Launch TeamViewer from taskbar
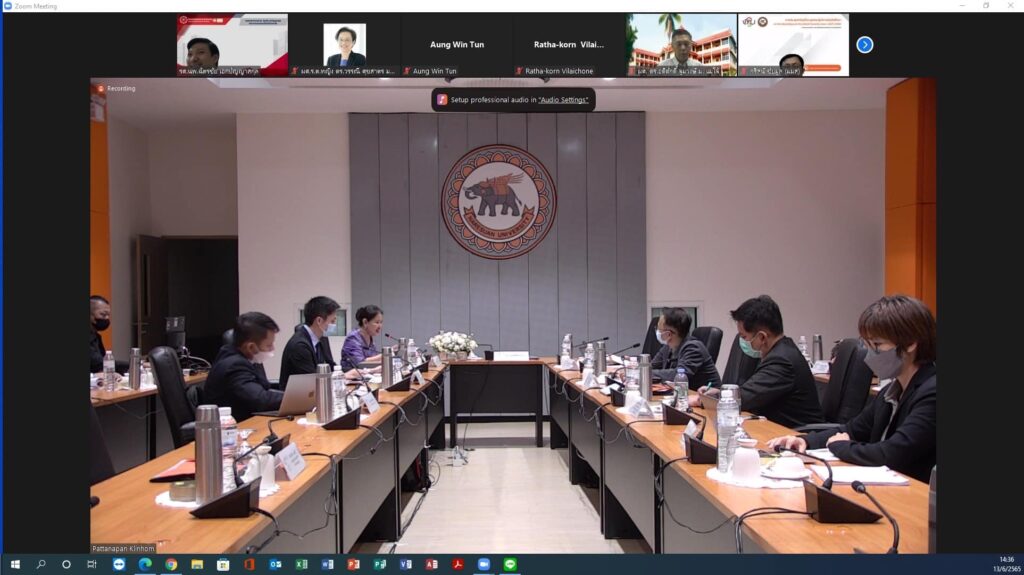The width and height of the screenshot is (1024, 575). (x=119, y=565)
